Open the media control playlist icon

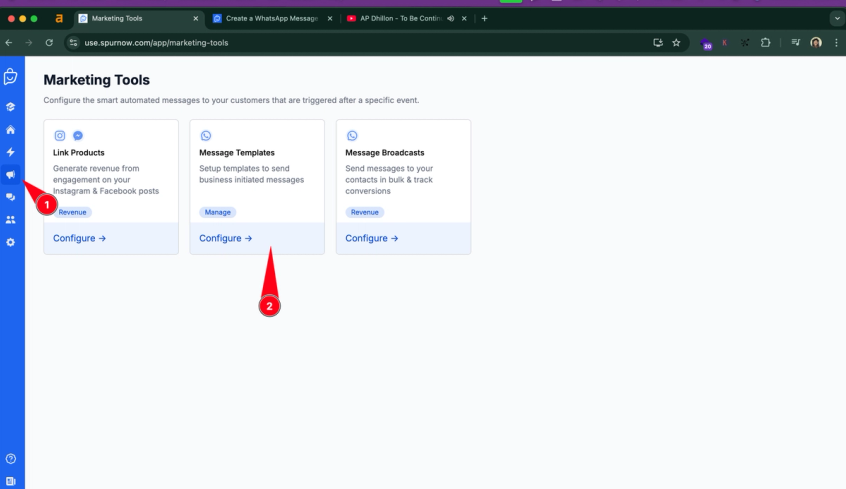(795, 43)
